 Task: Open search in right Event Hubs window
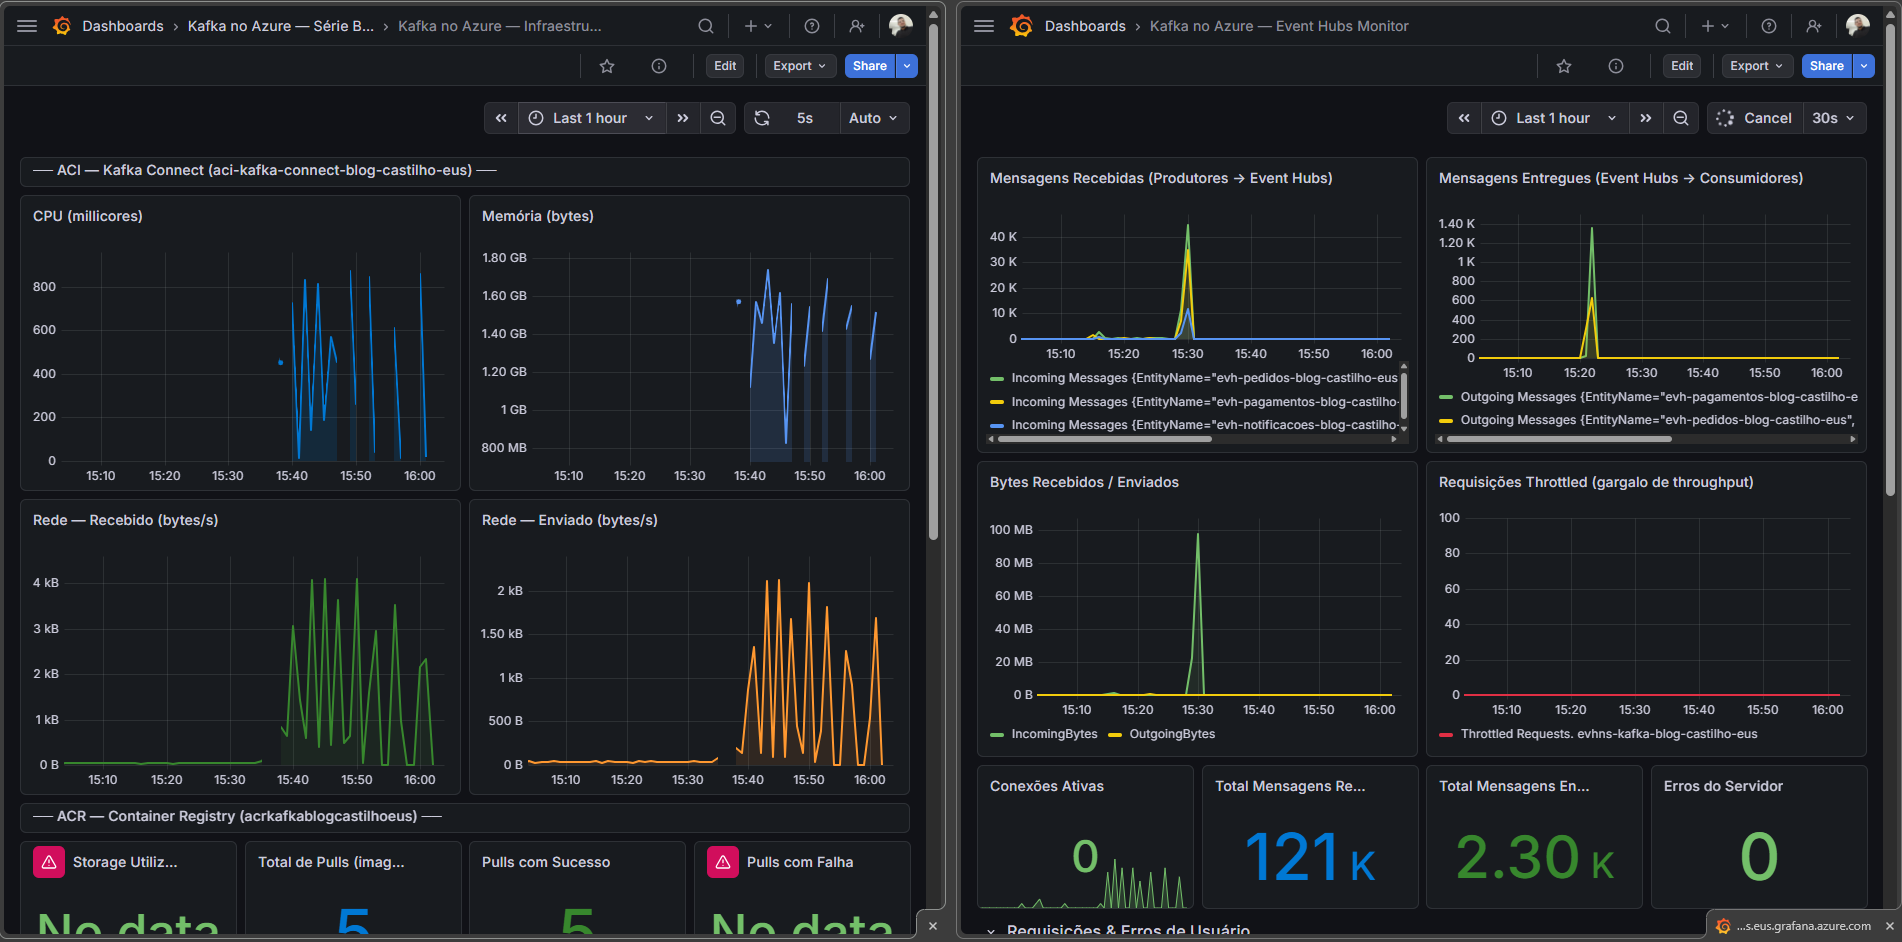(1663, 26)
